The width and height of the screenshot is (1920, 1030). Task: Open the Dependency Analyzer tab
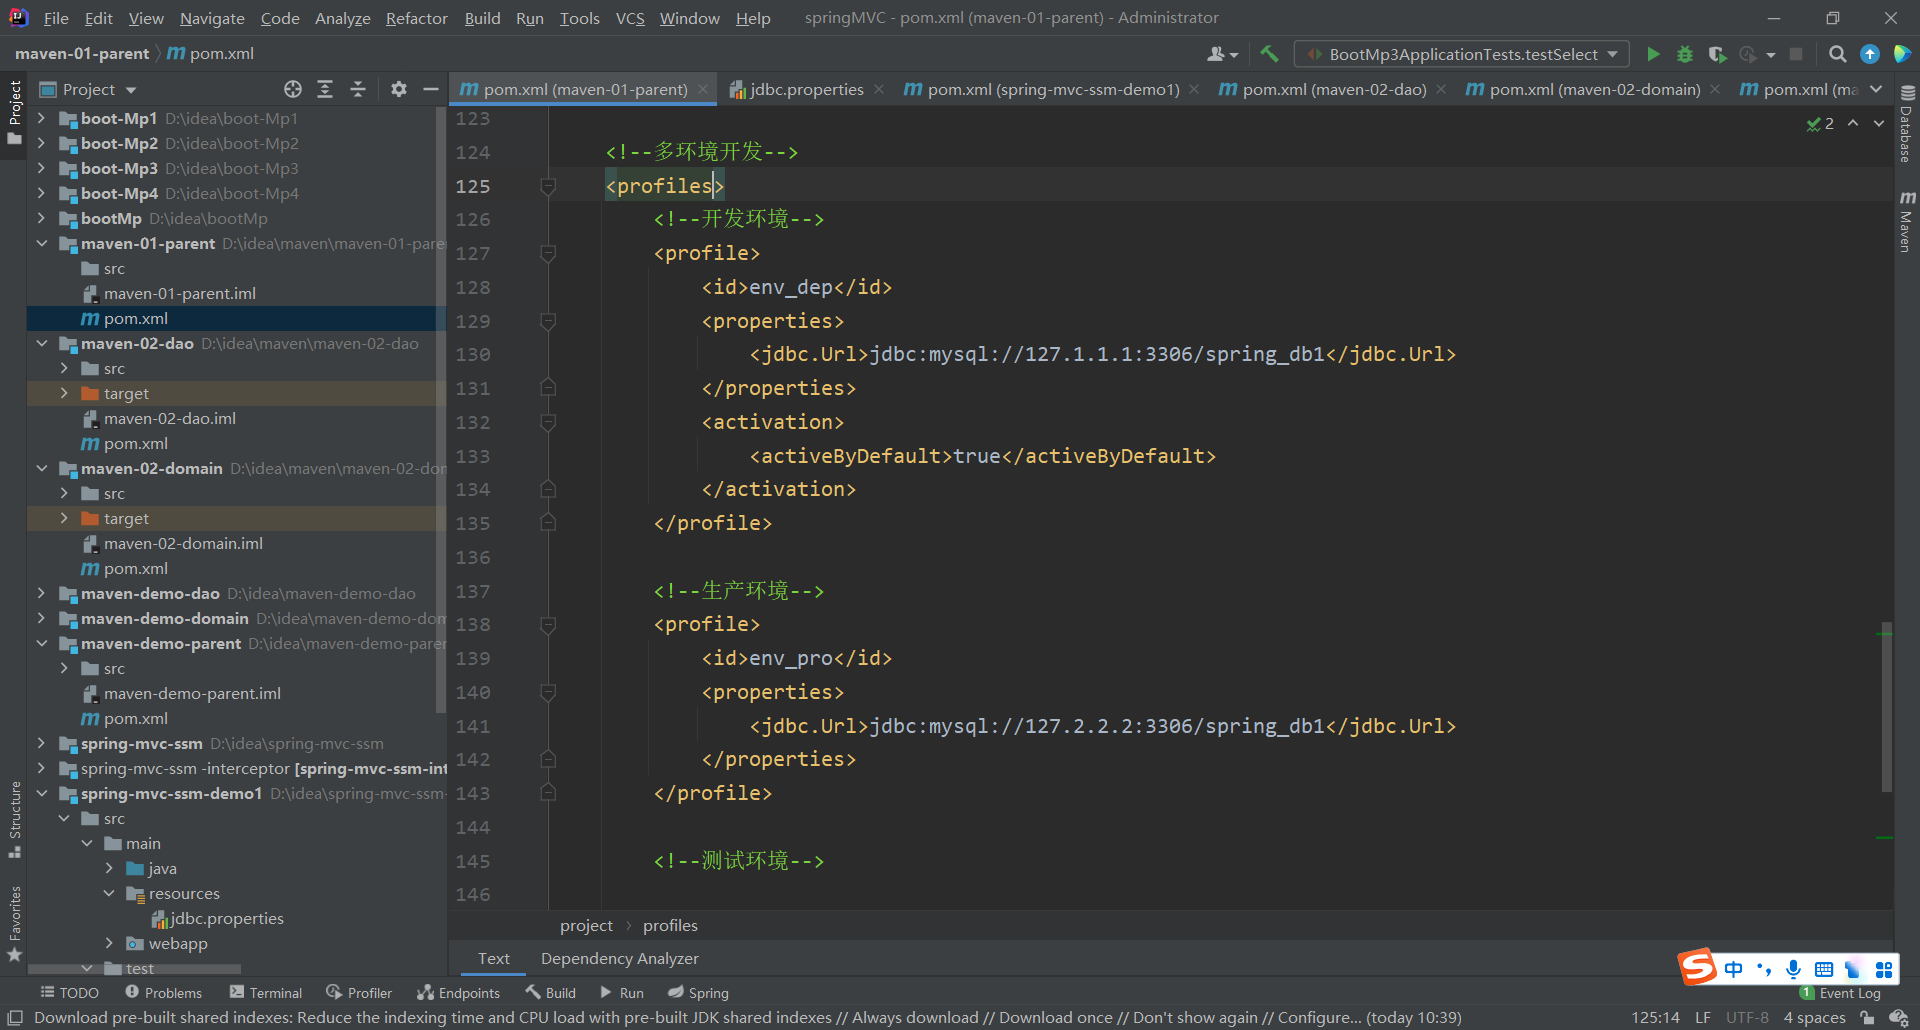point(619,958)
